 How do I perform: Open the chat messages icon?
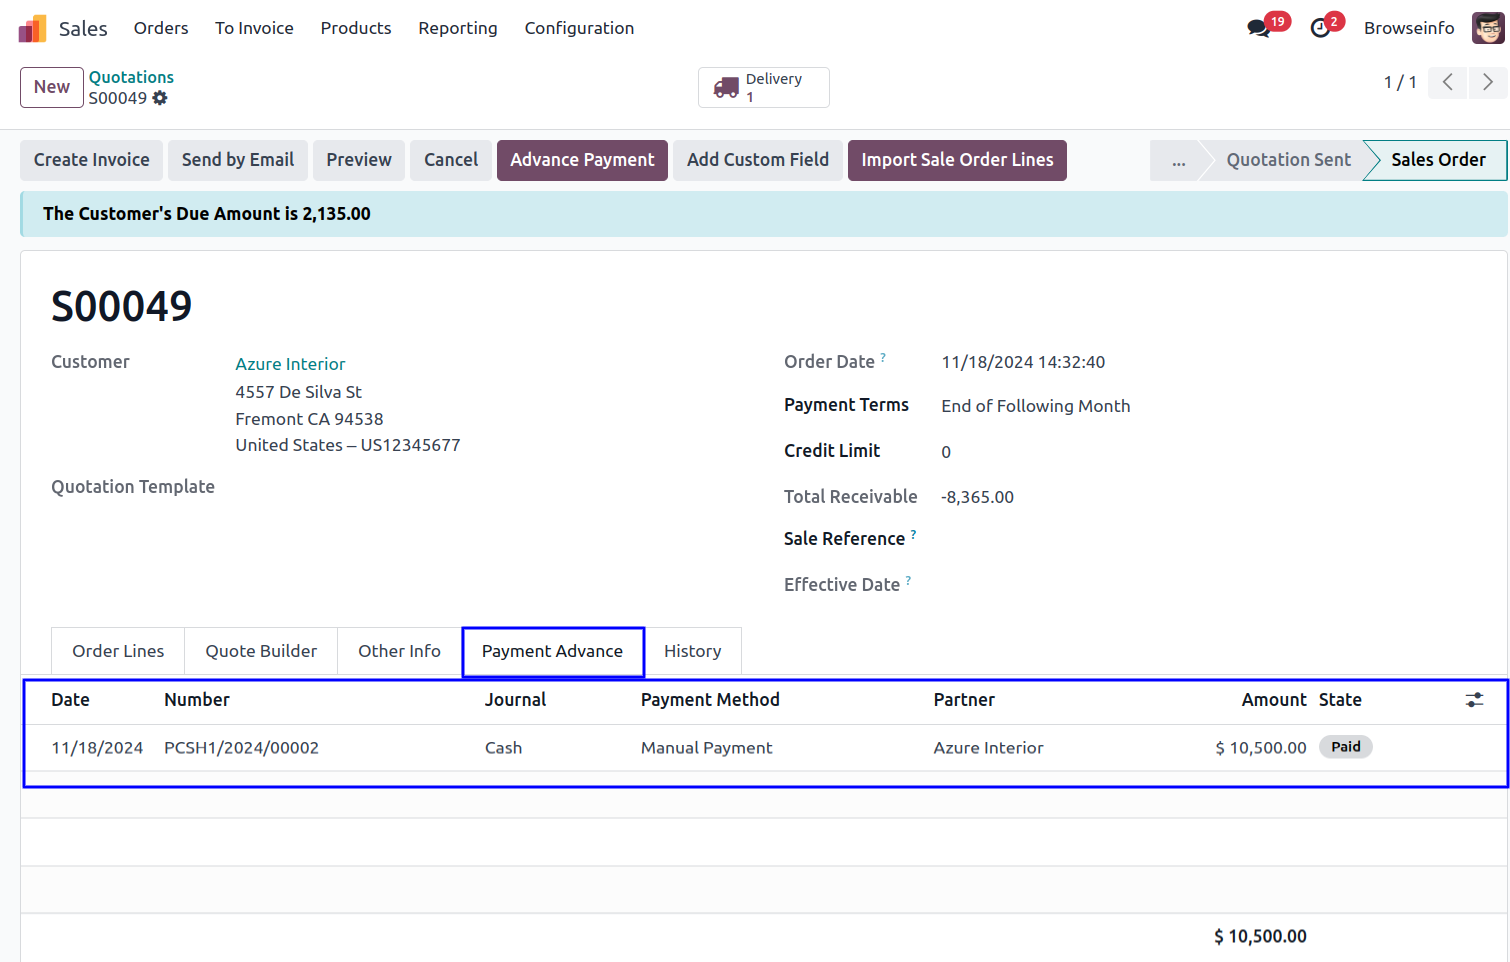tap(1259, 29)
